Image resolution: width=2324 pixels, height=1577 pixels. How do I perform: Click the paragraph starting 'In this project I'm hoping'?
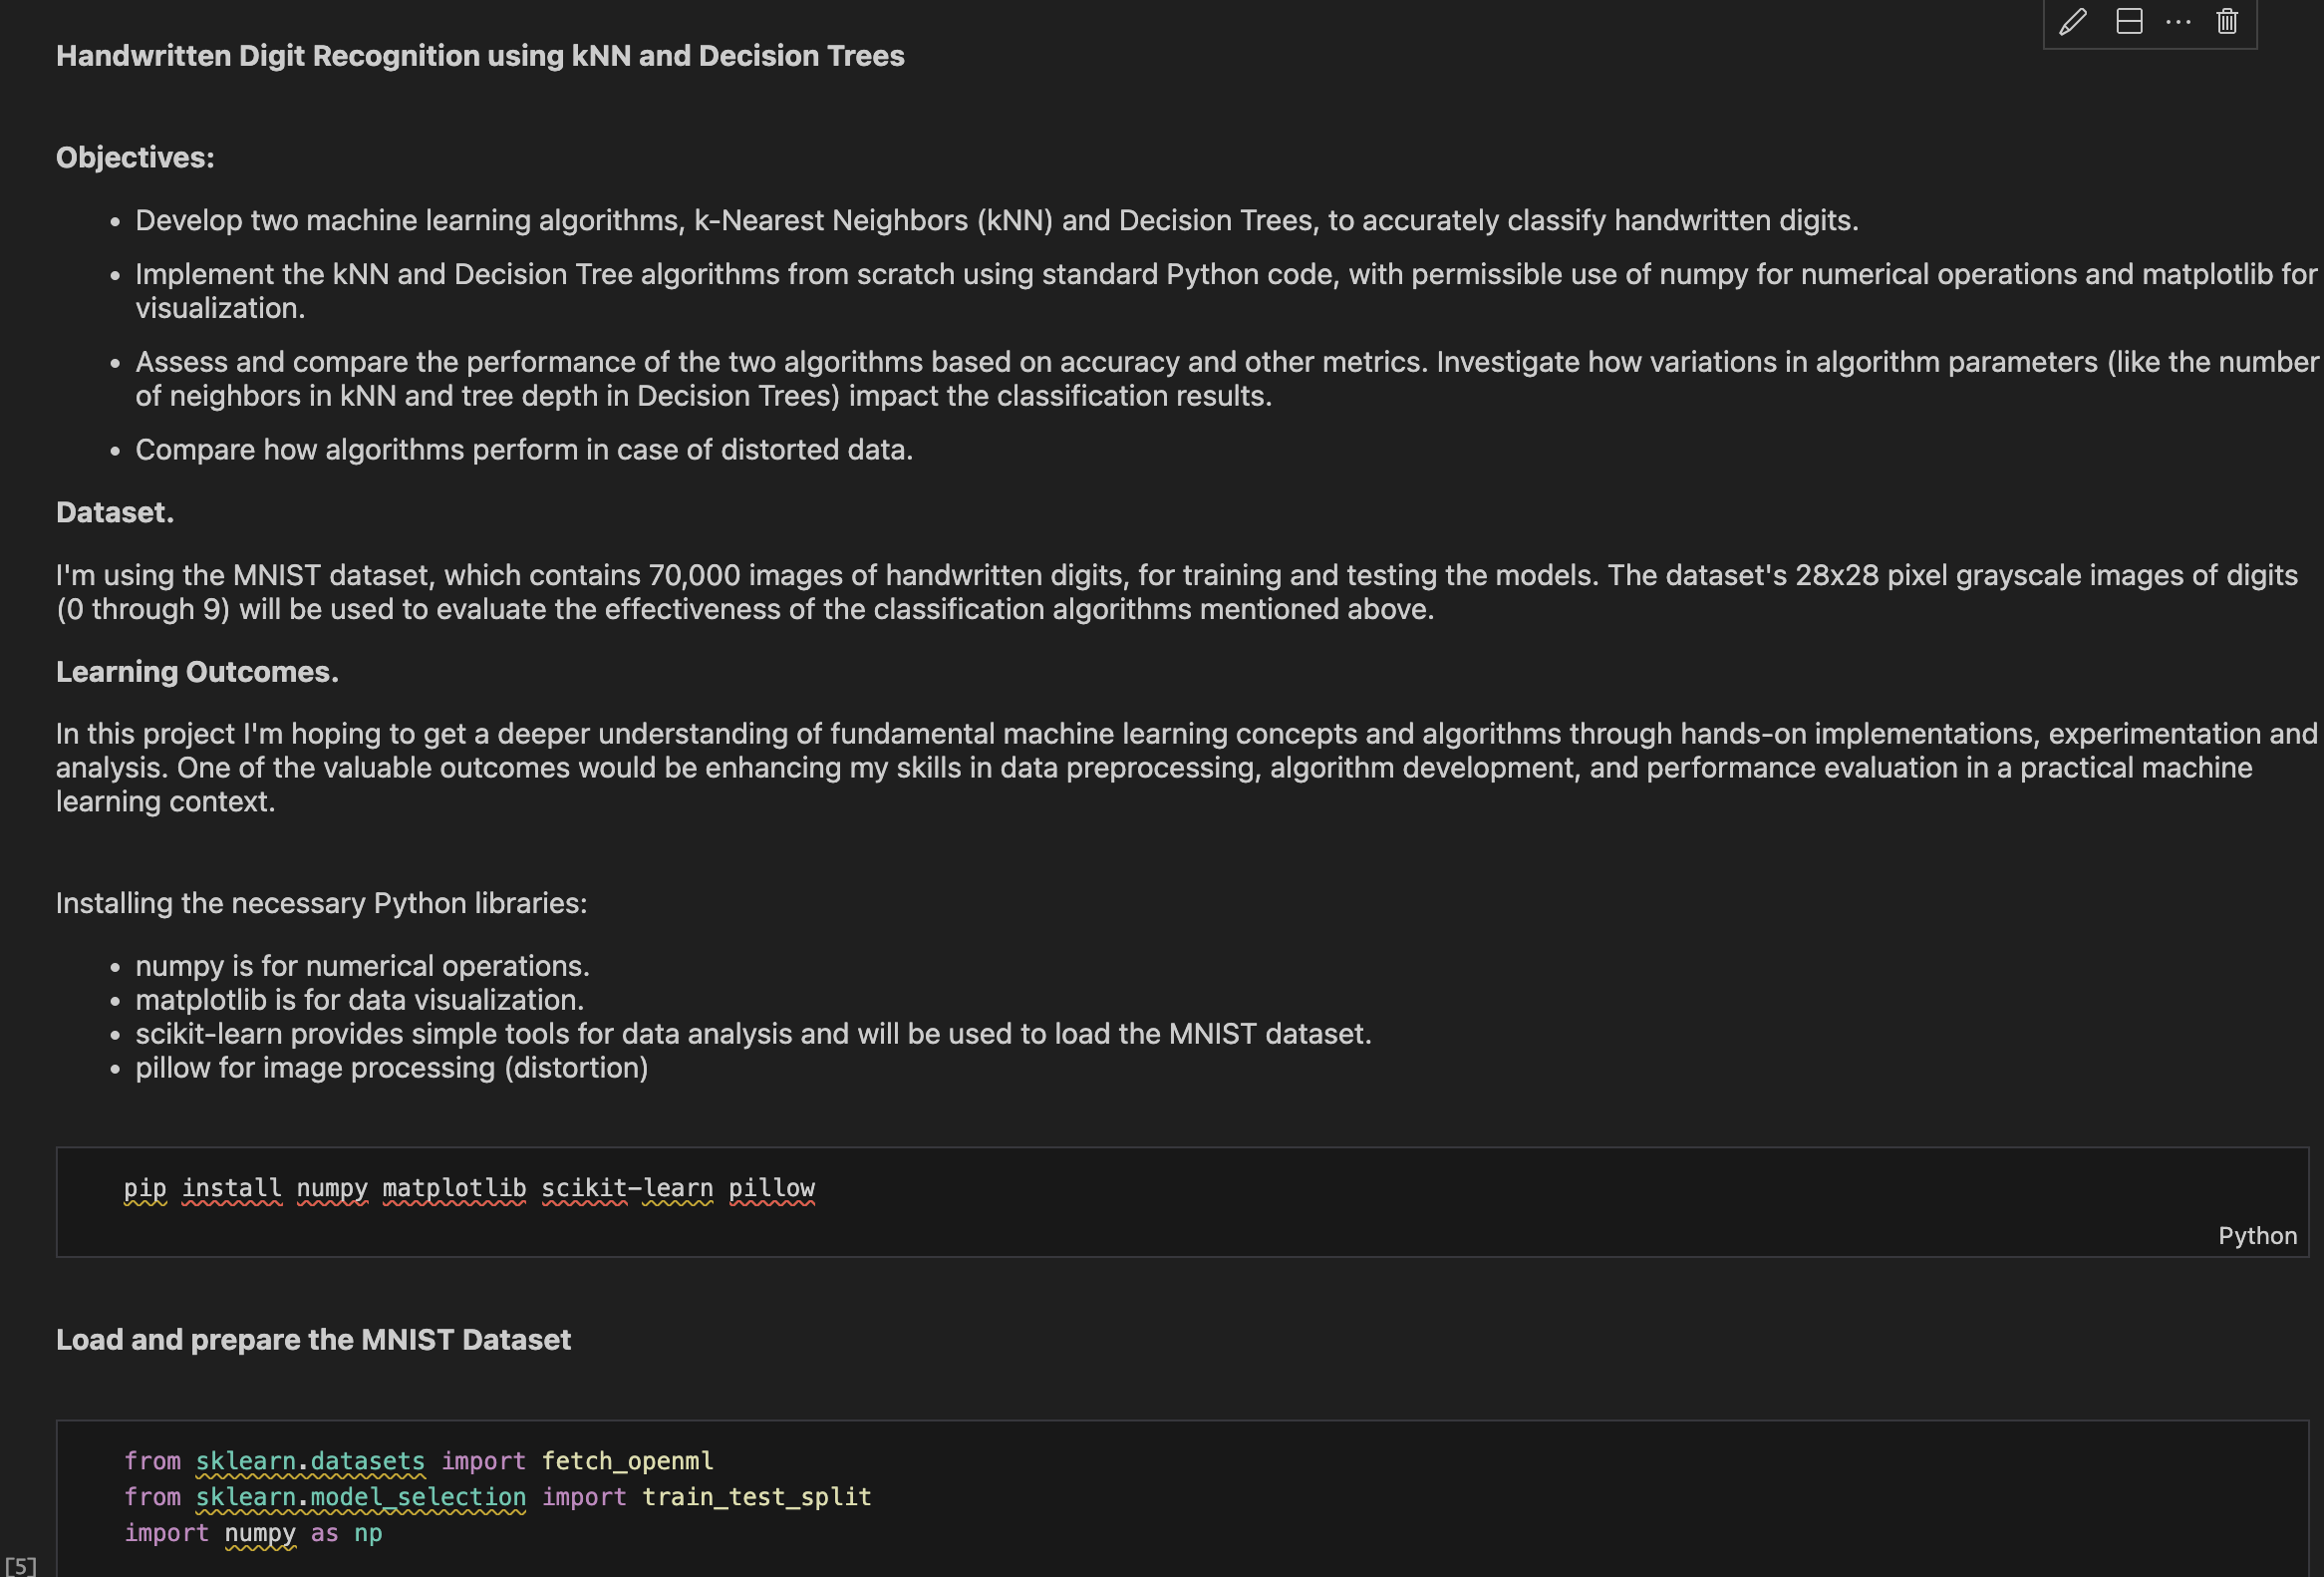(1186, 768)
